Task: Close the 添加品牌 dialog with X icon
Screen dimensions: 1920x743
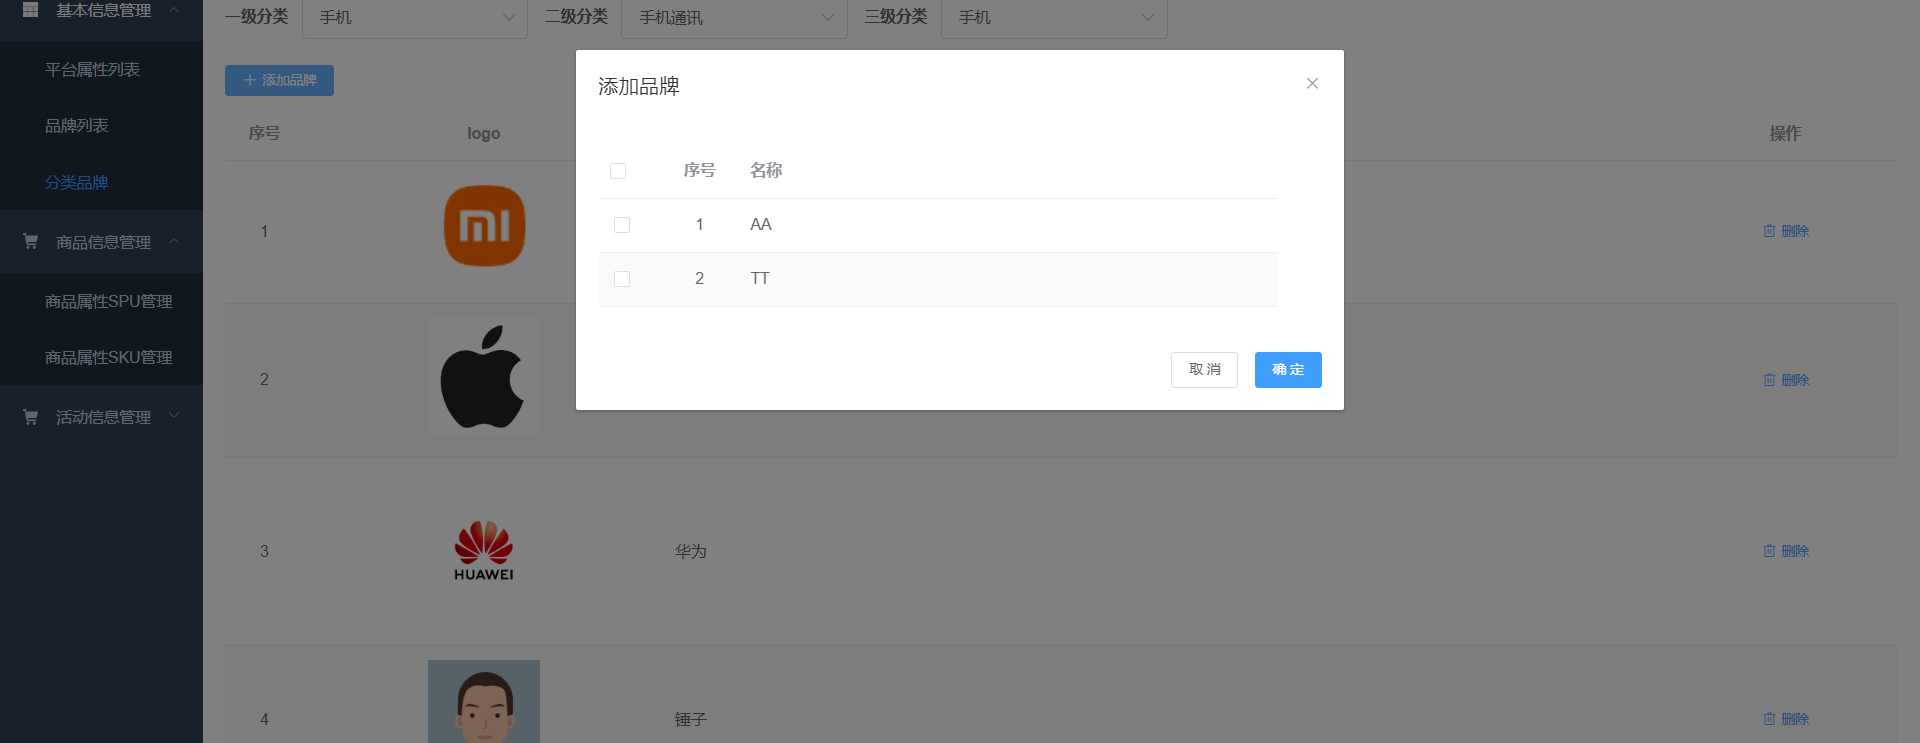Action: tap(1312, 84)
